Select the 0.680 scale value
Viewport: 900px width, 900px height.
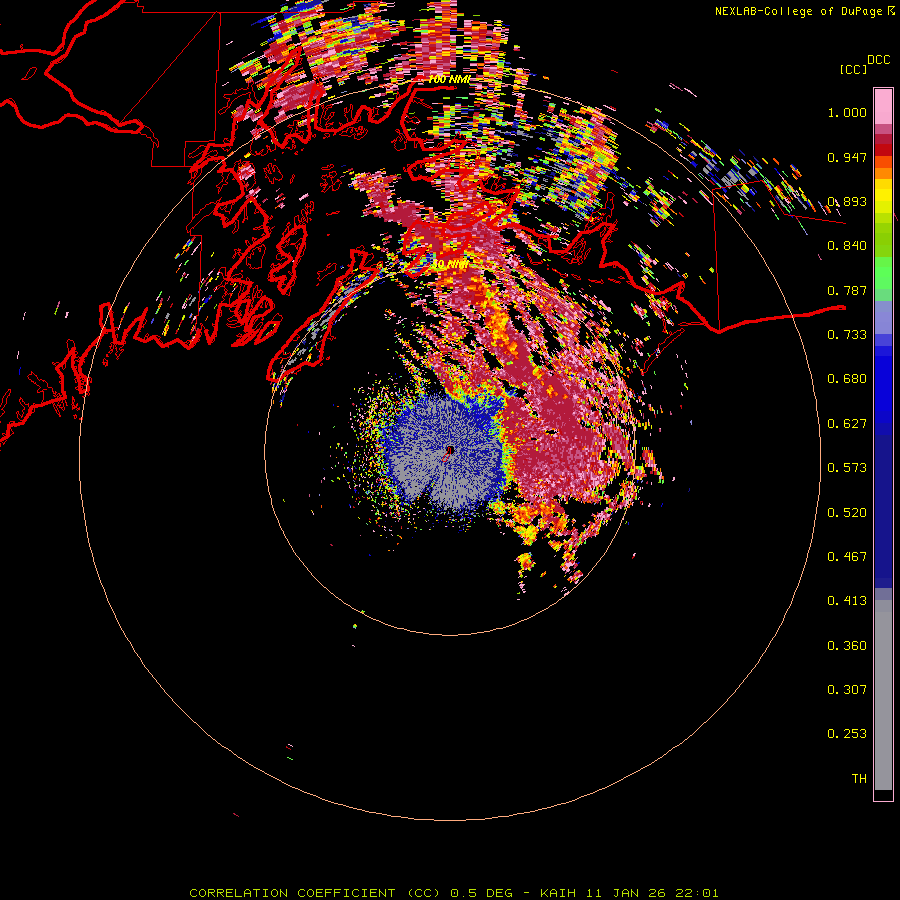(847, 379)
